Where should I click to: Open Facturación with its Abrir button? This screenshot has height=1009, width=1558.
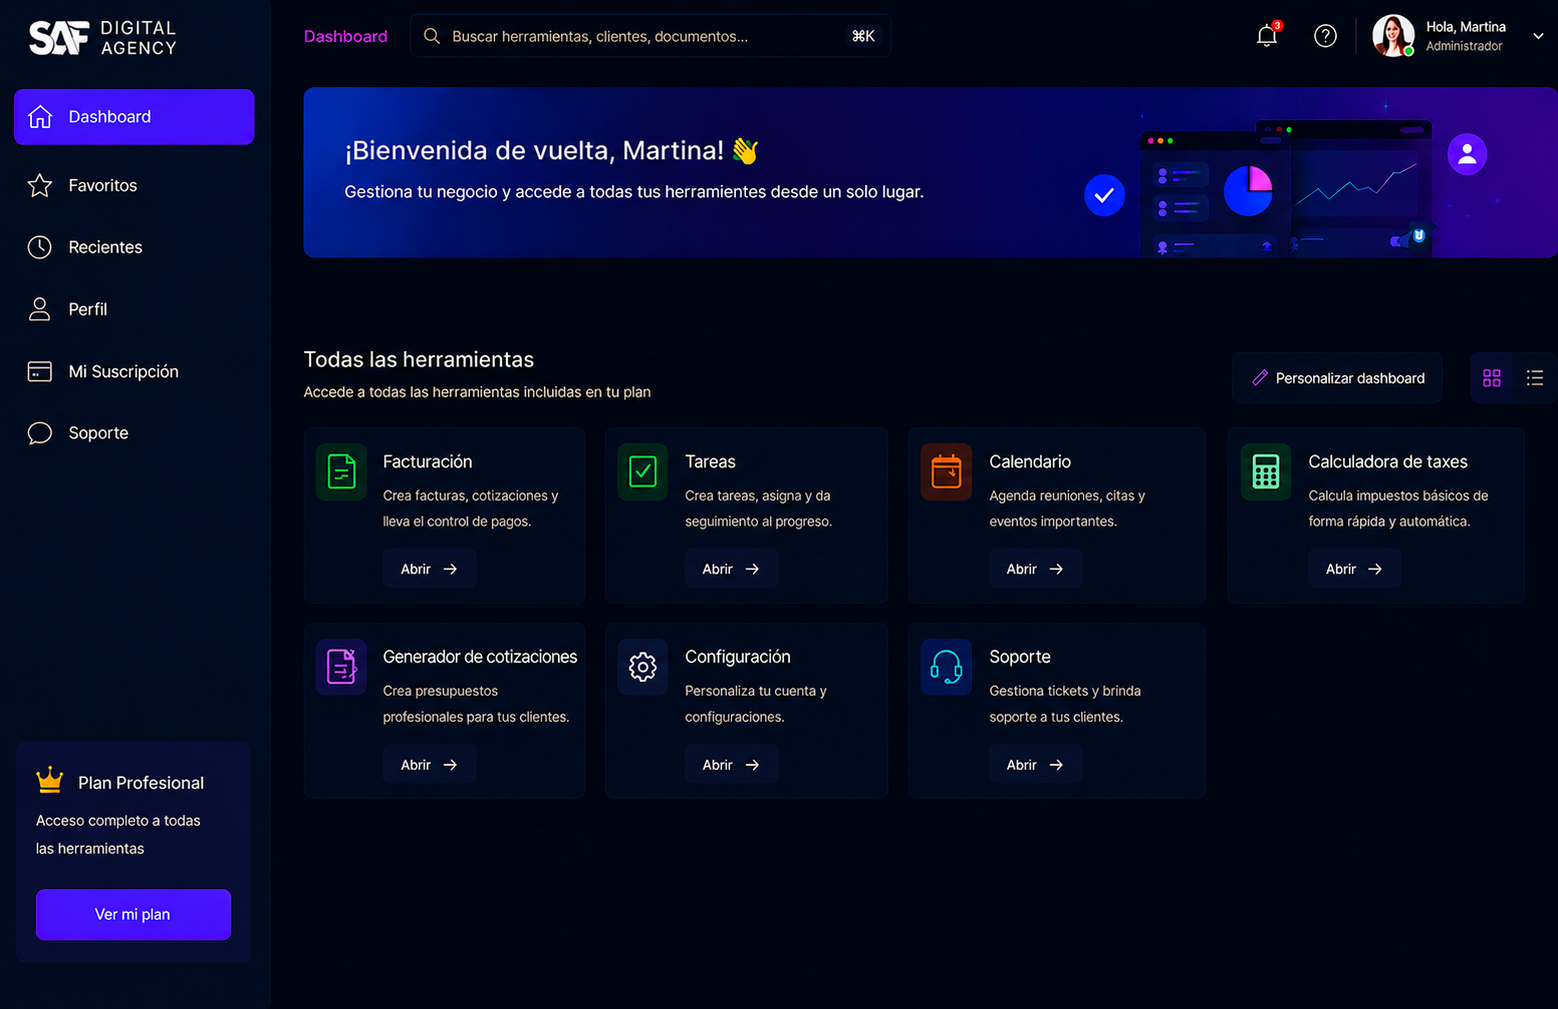tap(429, 569)
